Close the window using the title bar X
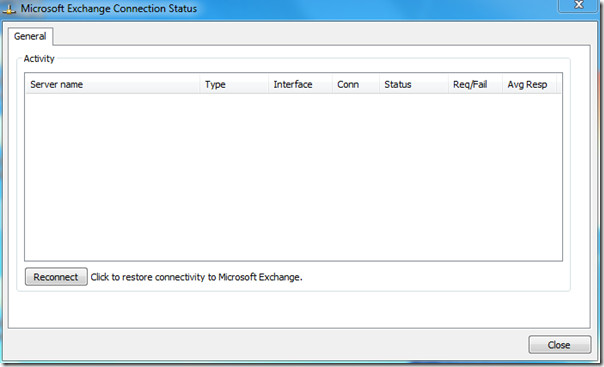Image resolution: width=604 pixels, height=367 pixels. (x=579, y=5)
